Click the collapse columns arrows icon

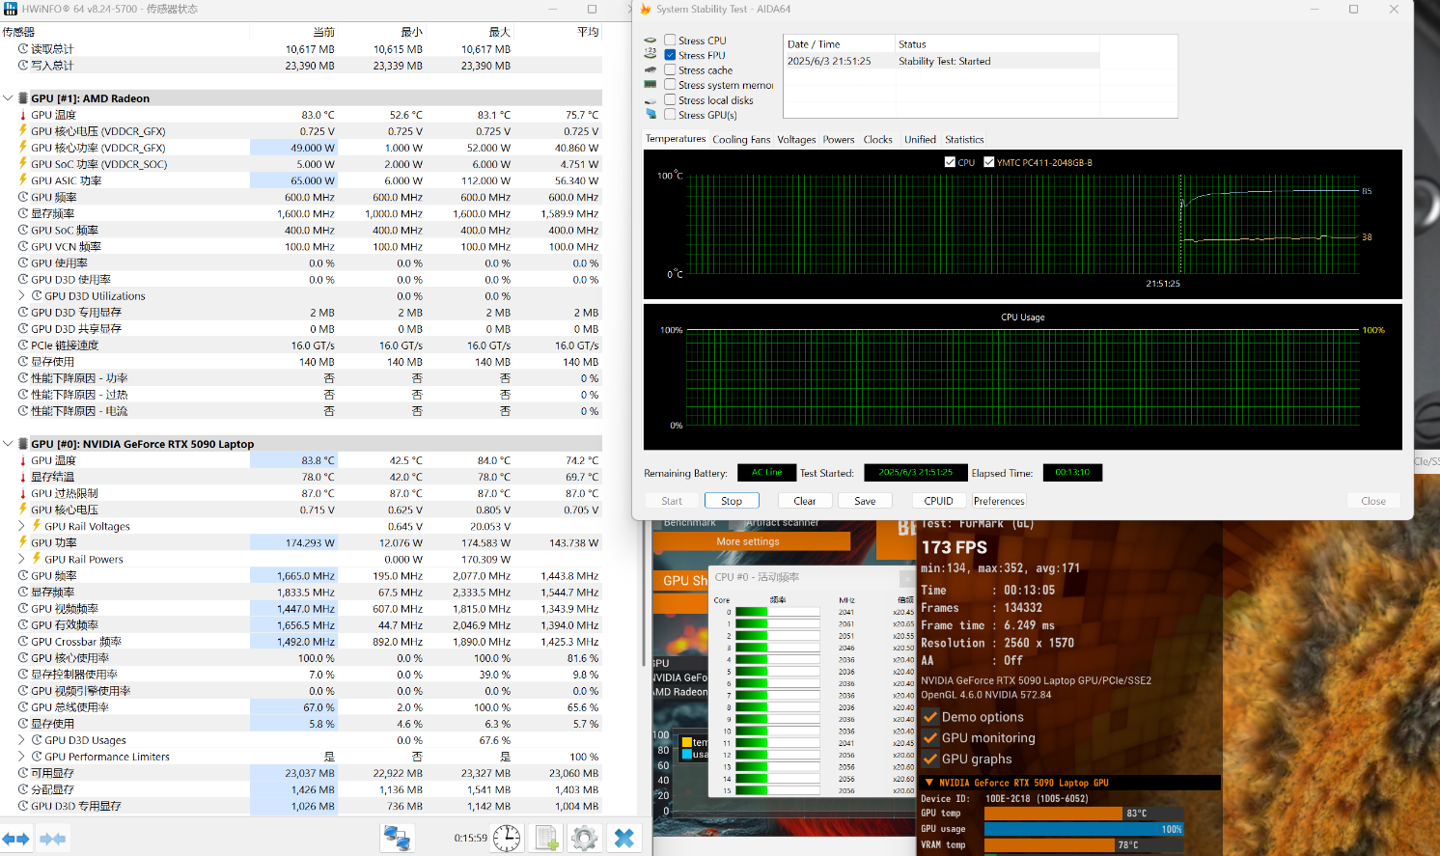(53, 838)
